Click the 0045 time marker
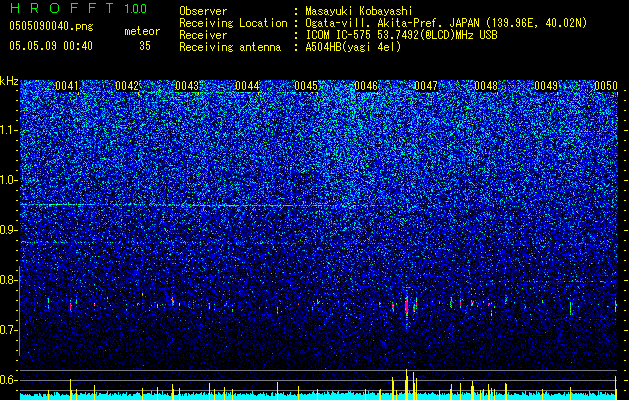Screen dimensions: 629x400 306,86
